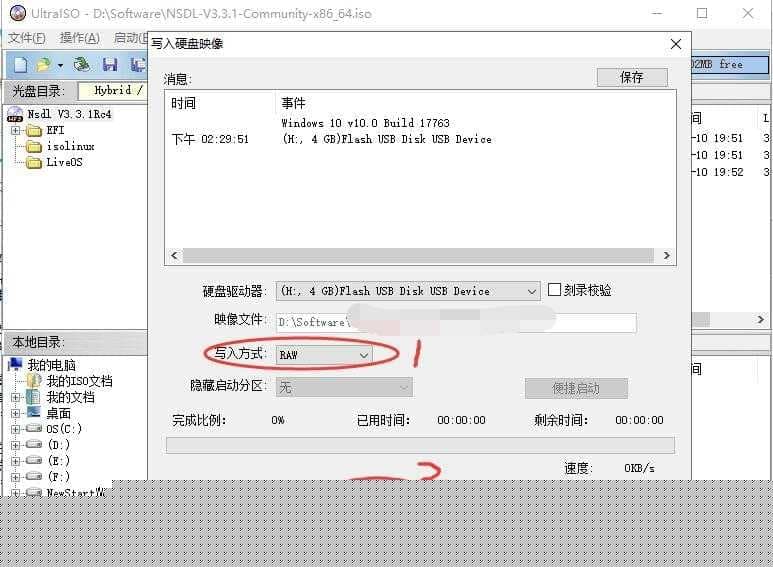Click the 桌面 desktop icon

[34, 412]
